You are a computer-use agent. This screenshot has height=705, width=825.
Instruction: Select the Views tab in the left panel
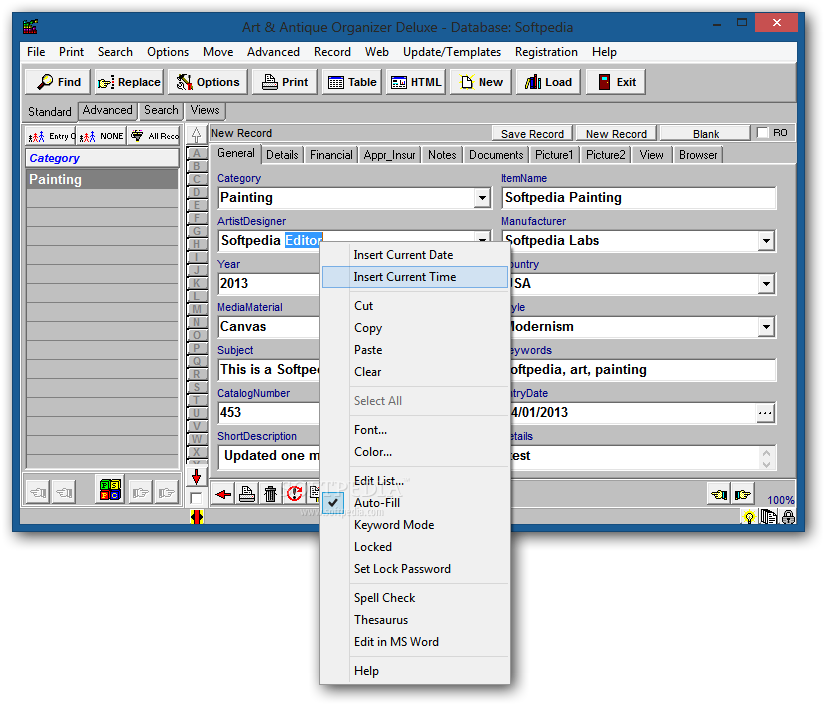[205, 110]
